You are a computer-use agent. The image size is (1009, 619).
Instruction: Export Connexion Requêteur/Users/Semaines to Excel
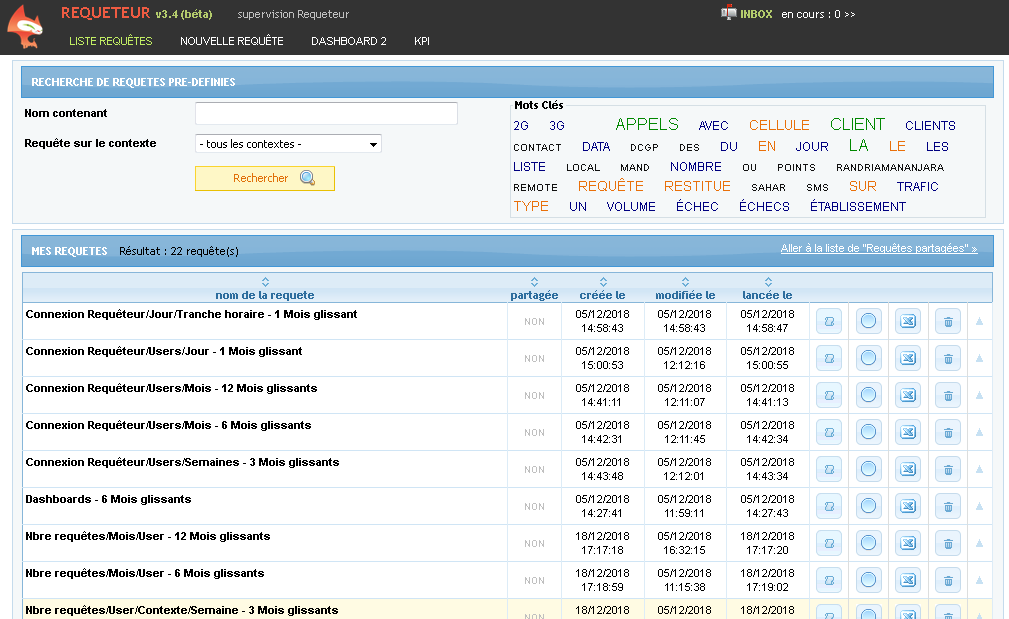(908, 469)
